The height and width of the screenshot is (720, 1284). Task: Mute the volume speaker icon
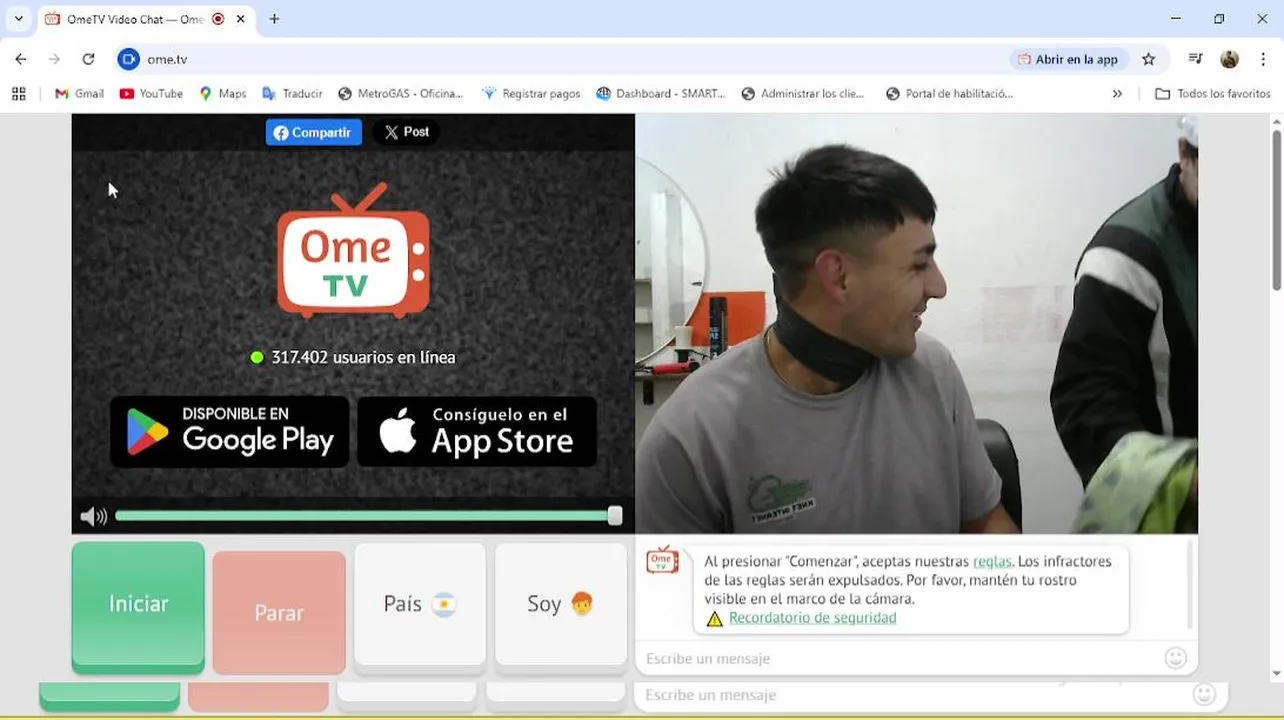93,516
